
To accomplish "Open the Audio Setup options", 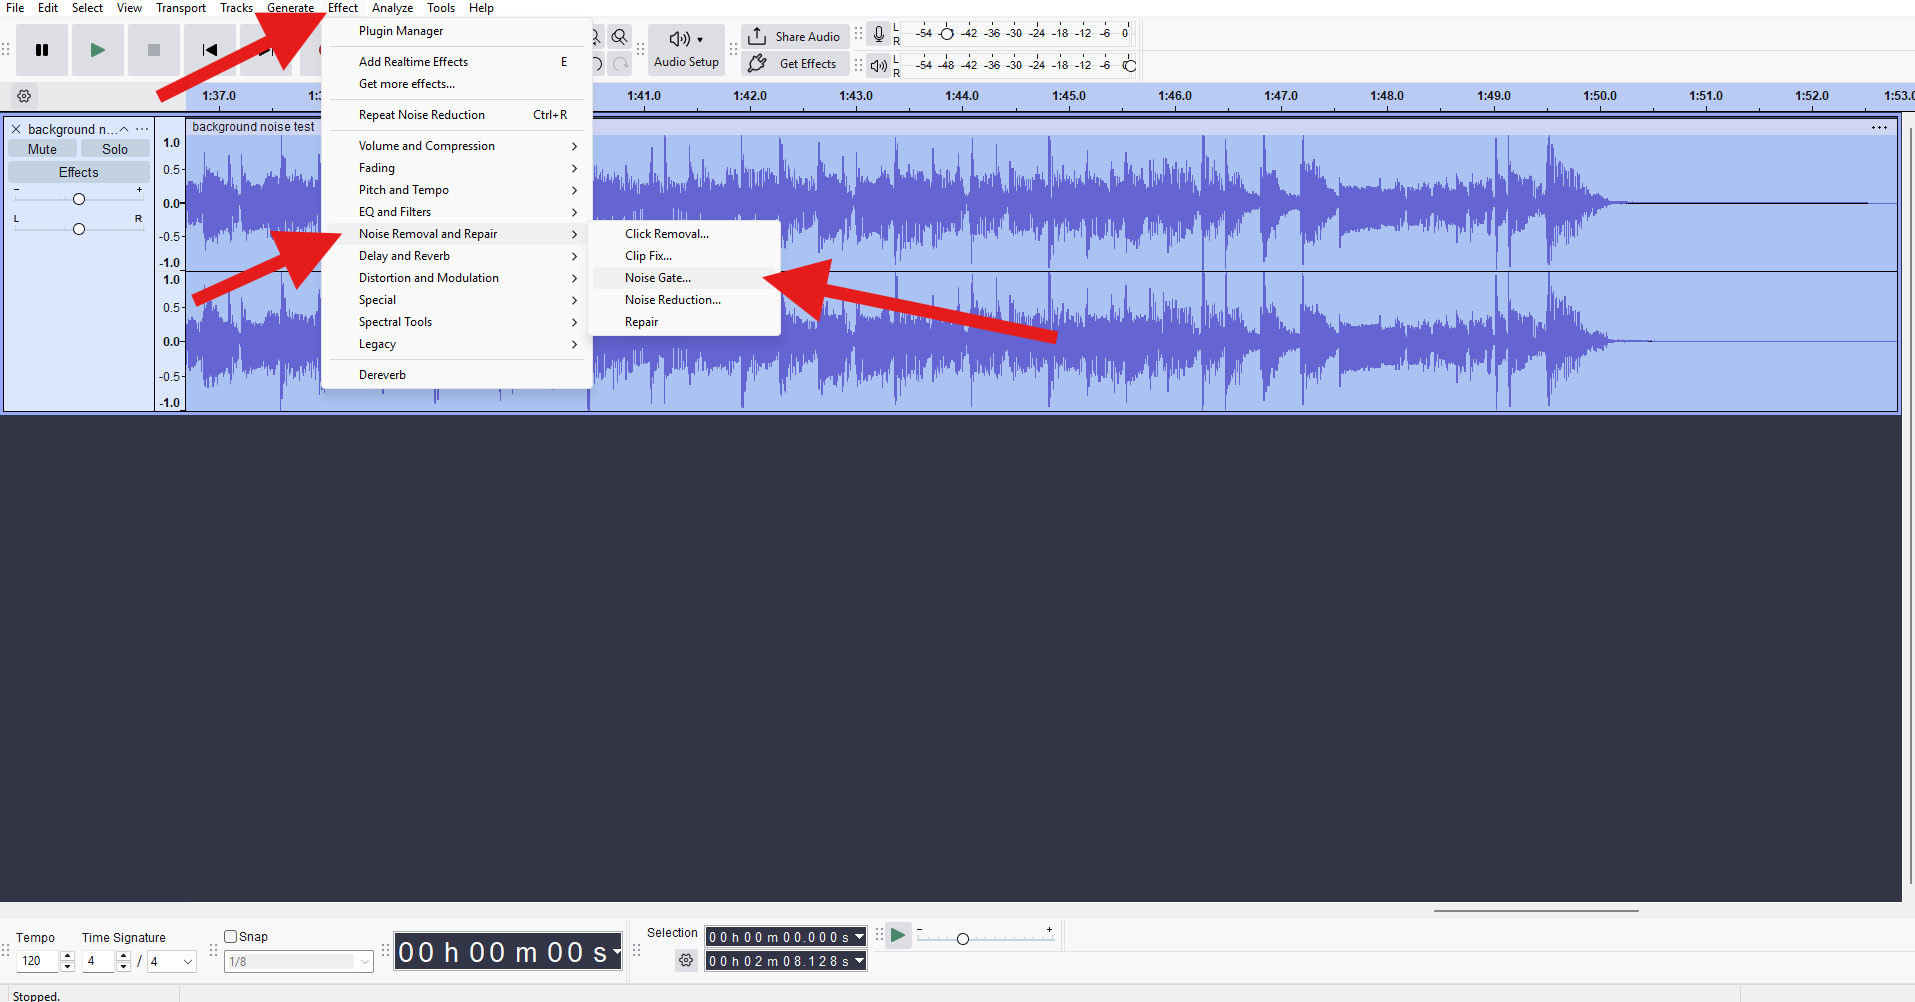I will tap(686, 49).
